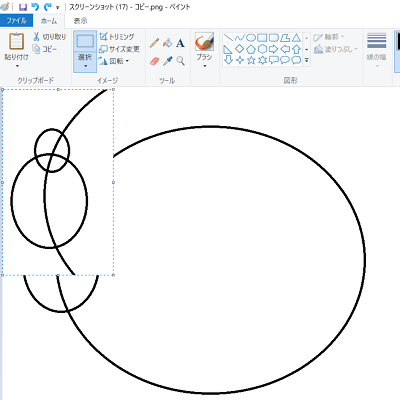
Task: Select the Color picker eyedropper tool
Action: 167,61
